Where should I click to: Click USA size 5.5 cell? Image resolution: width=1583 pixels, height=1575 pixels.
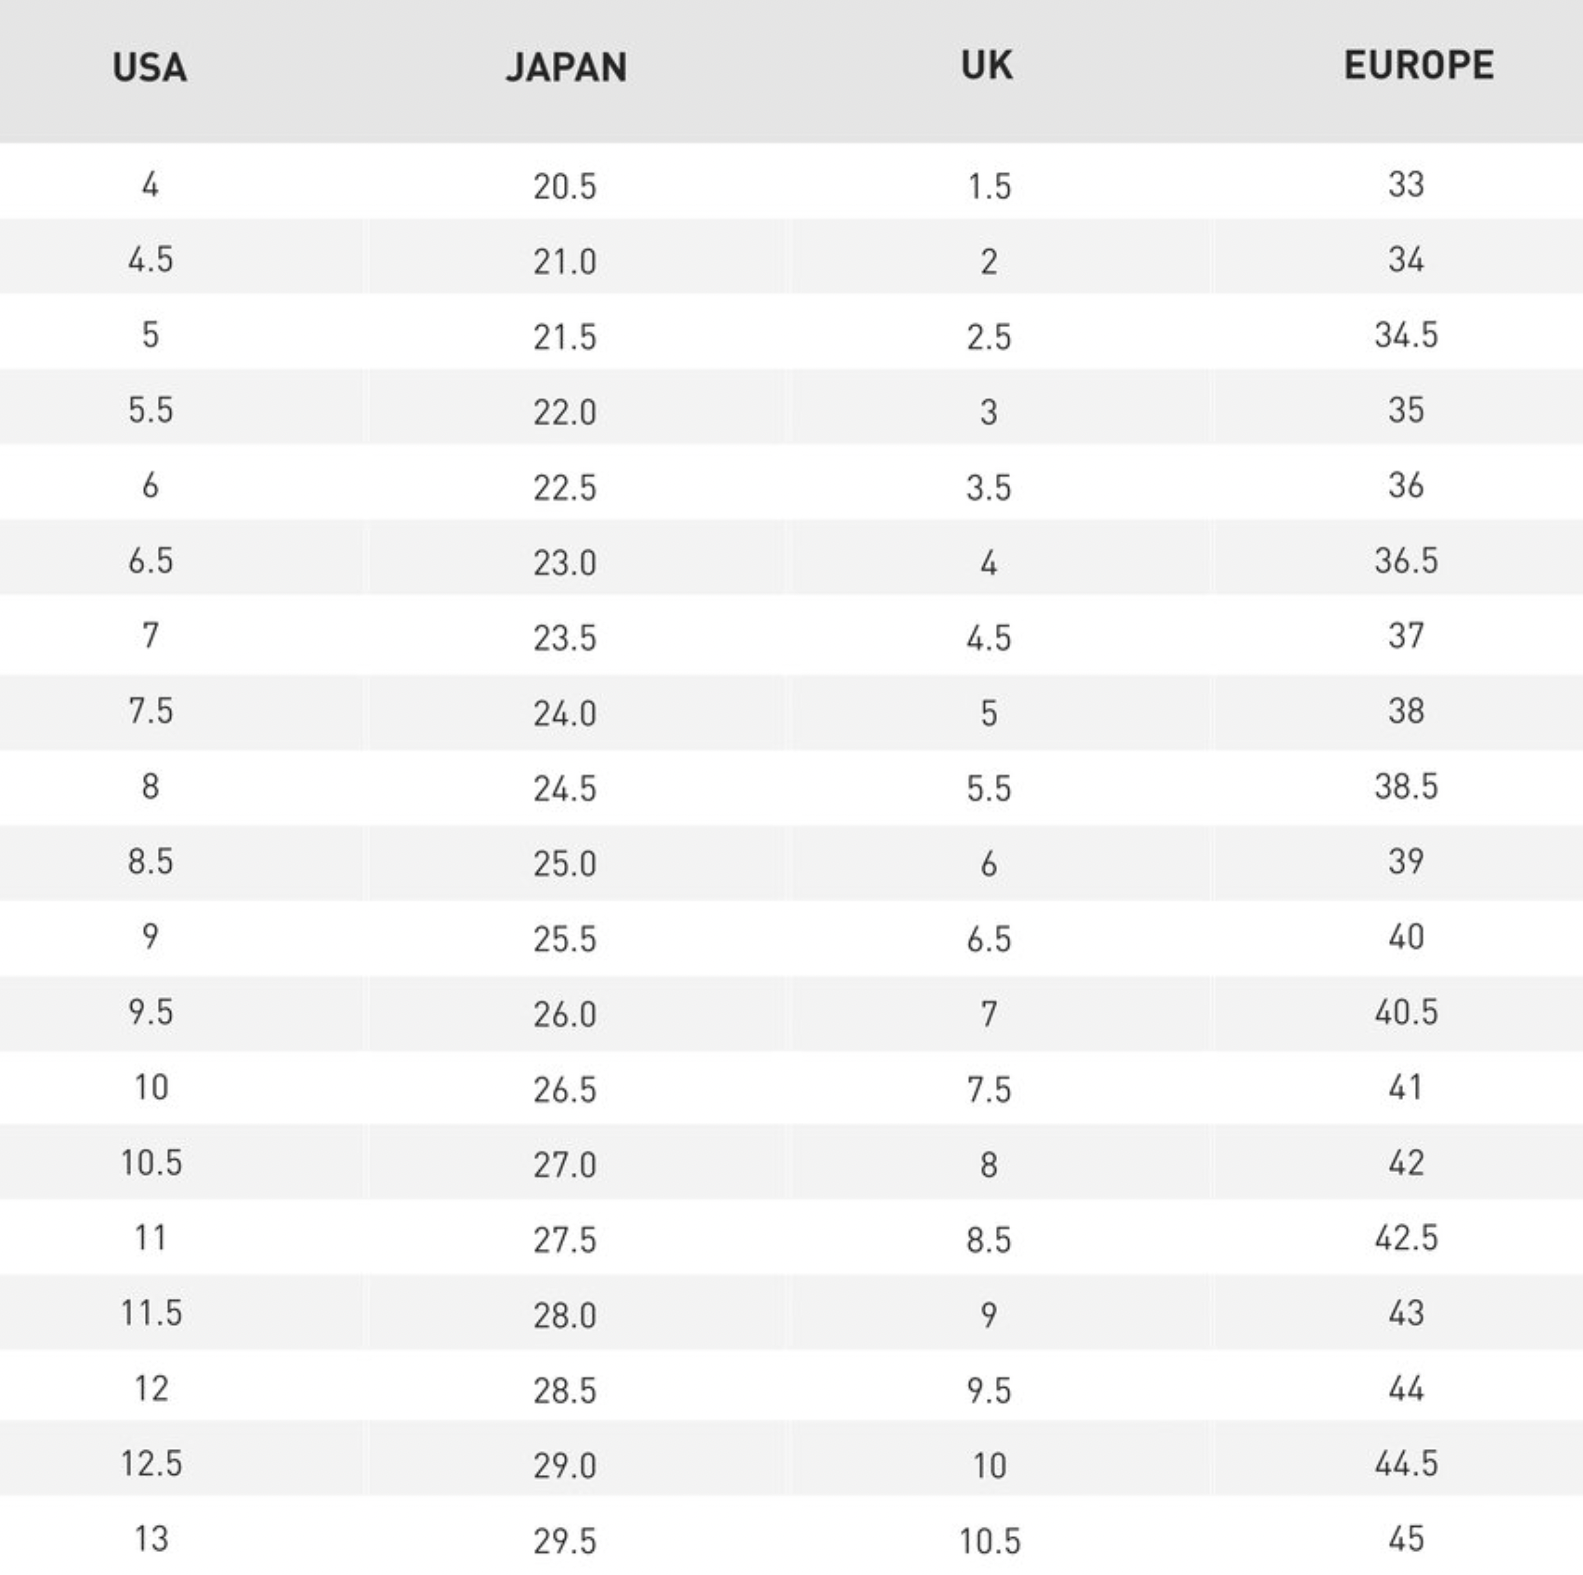150,410
